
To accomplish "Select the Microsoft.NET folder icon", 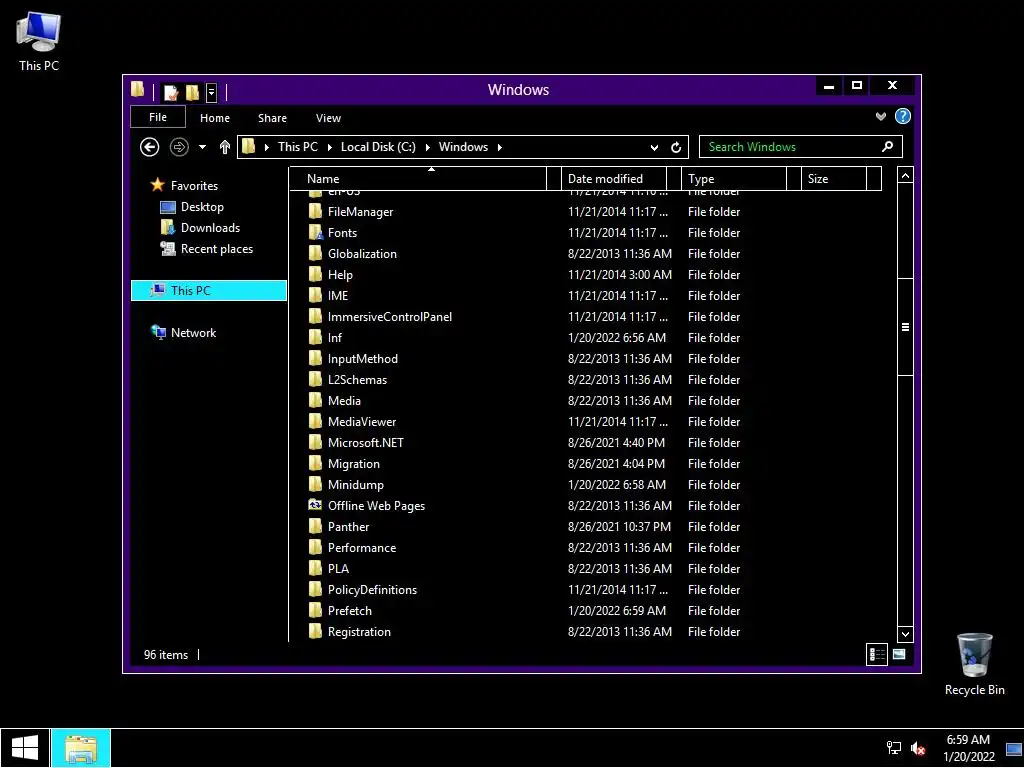I will click(x=315, y=443).
